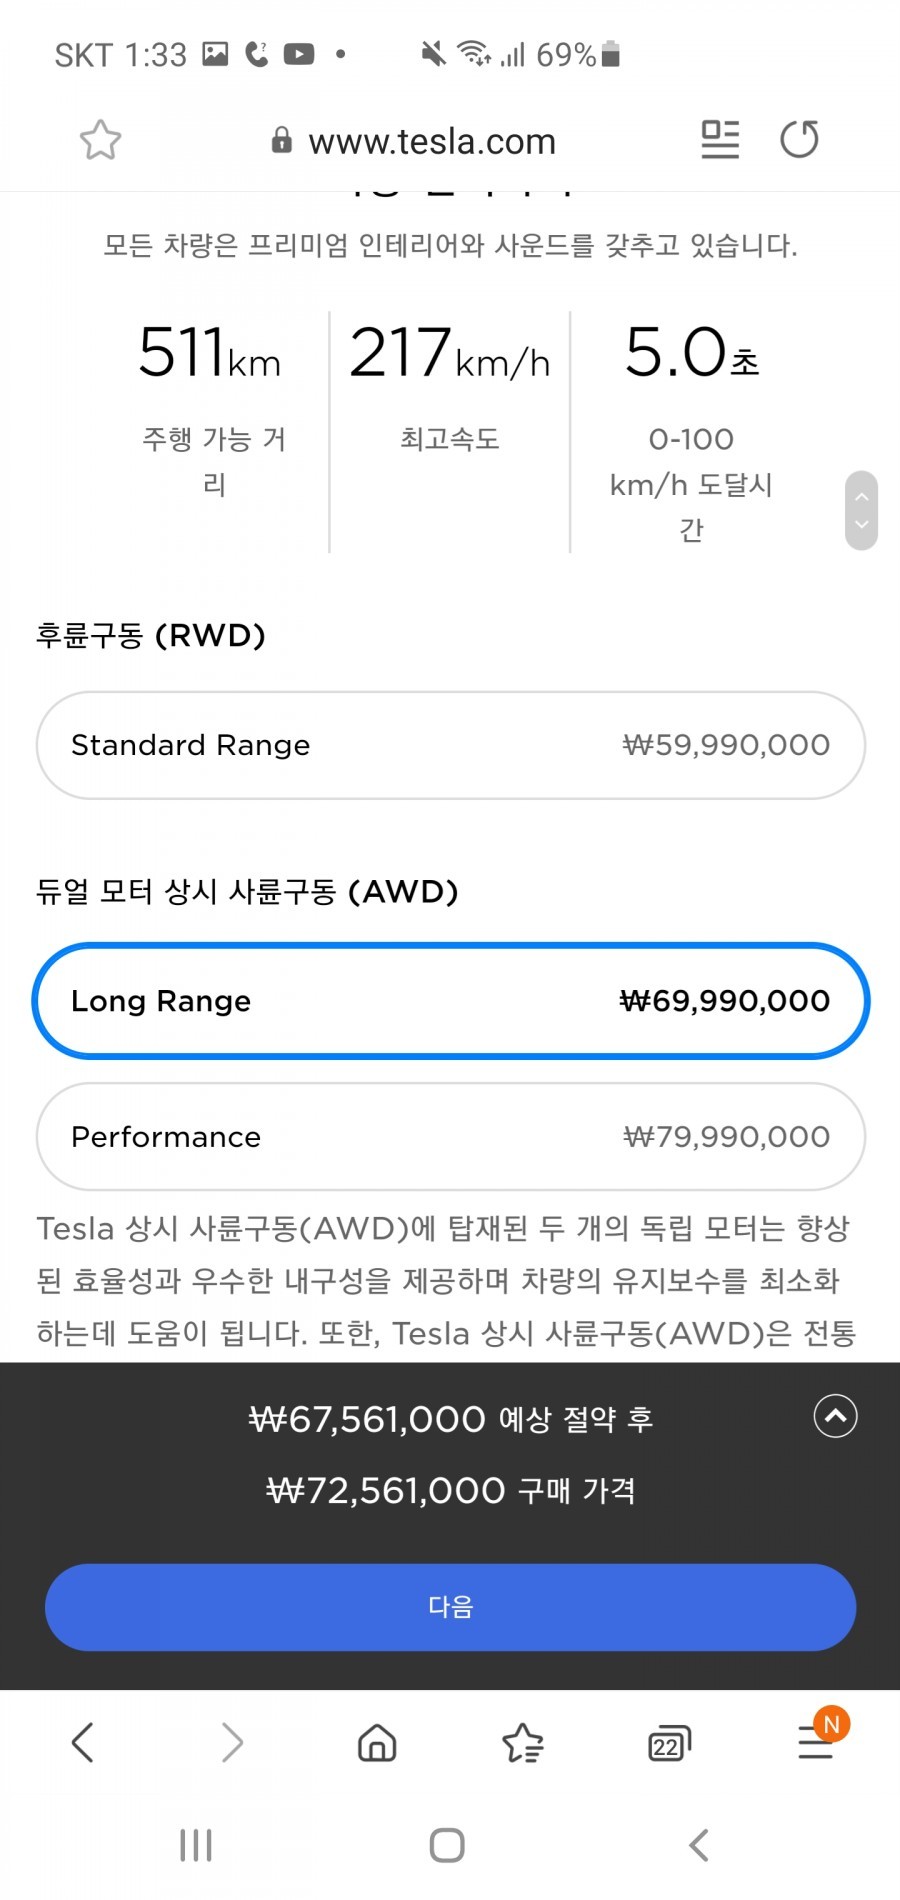
Task: Go forward with browser forward arrow
Action: (x=232, y=1743)
